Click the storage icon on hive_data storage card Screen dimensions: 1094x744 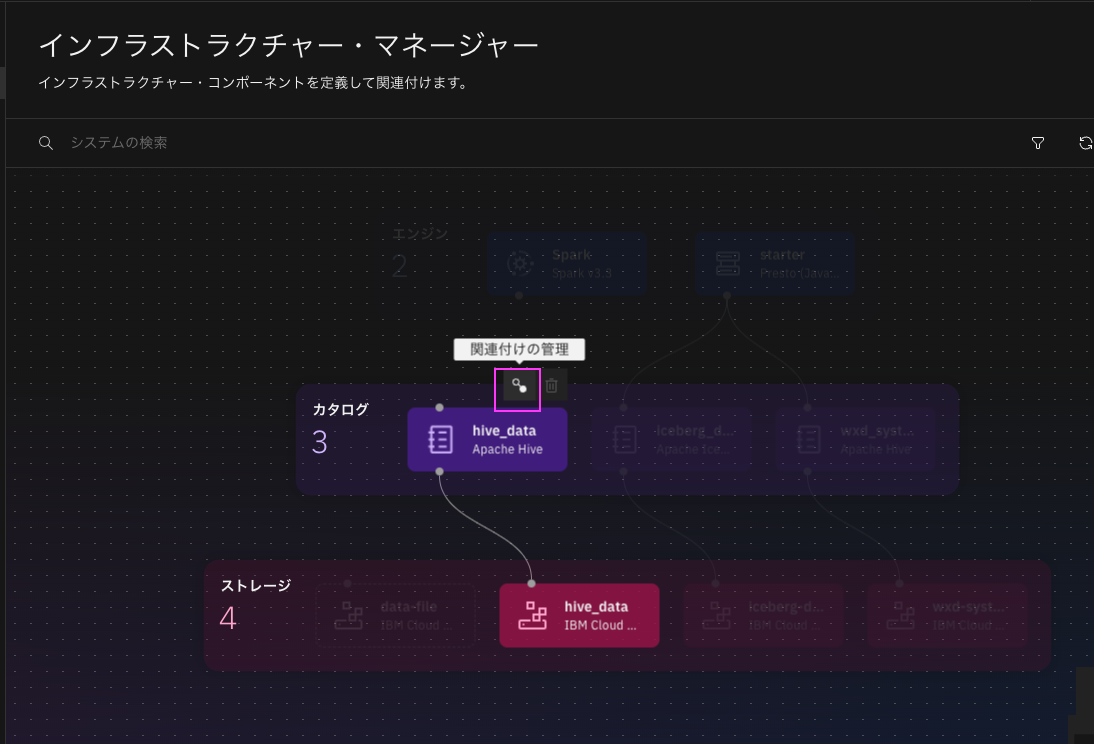click(x=533, y=616)
